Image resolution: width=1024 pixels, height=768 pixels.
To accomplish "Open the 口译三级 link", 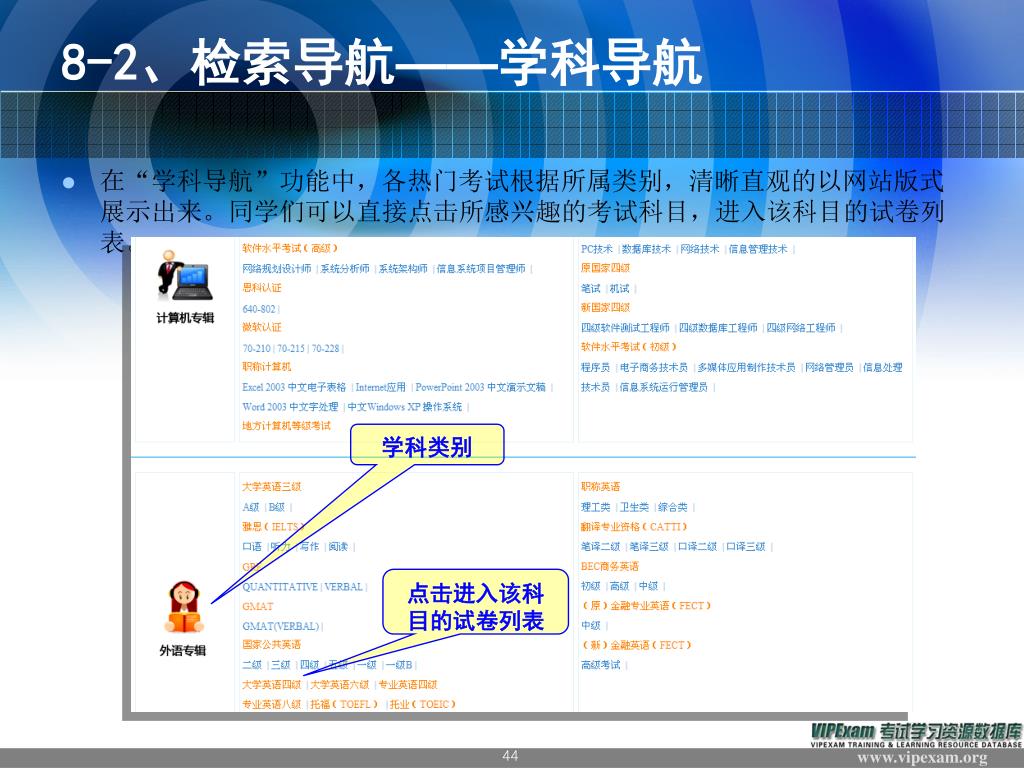I will [x=745, y=547].
